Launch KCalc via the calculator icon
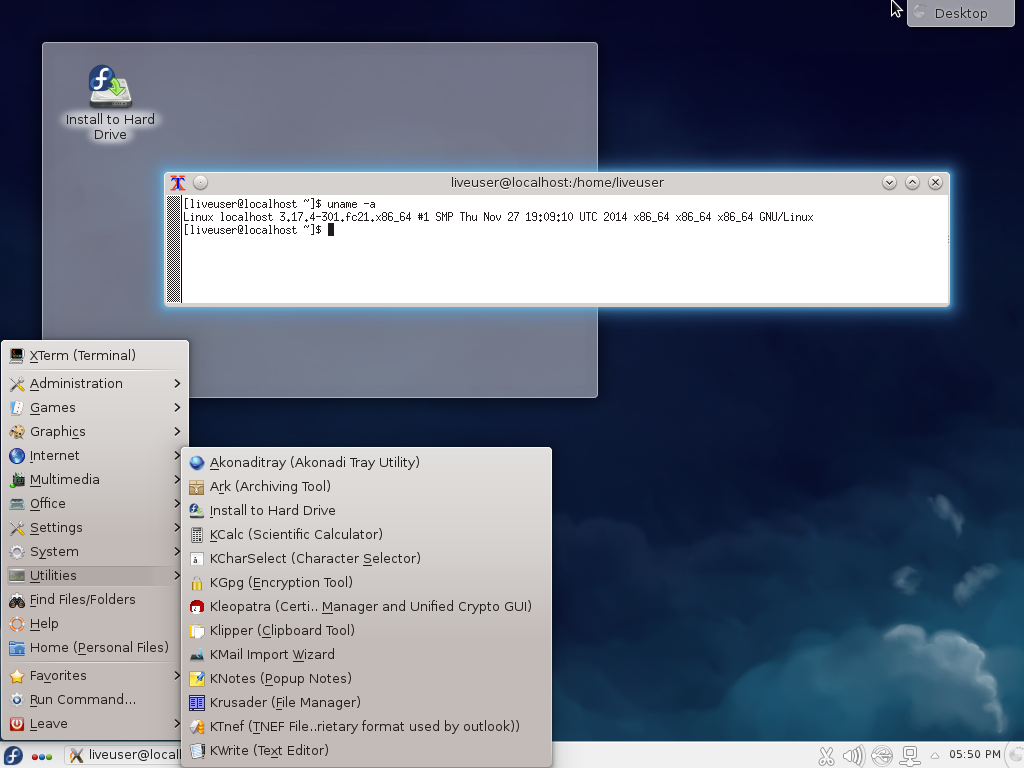 coord(197,535)
